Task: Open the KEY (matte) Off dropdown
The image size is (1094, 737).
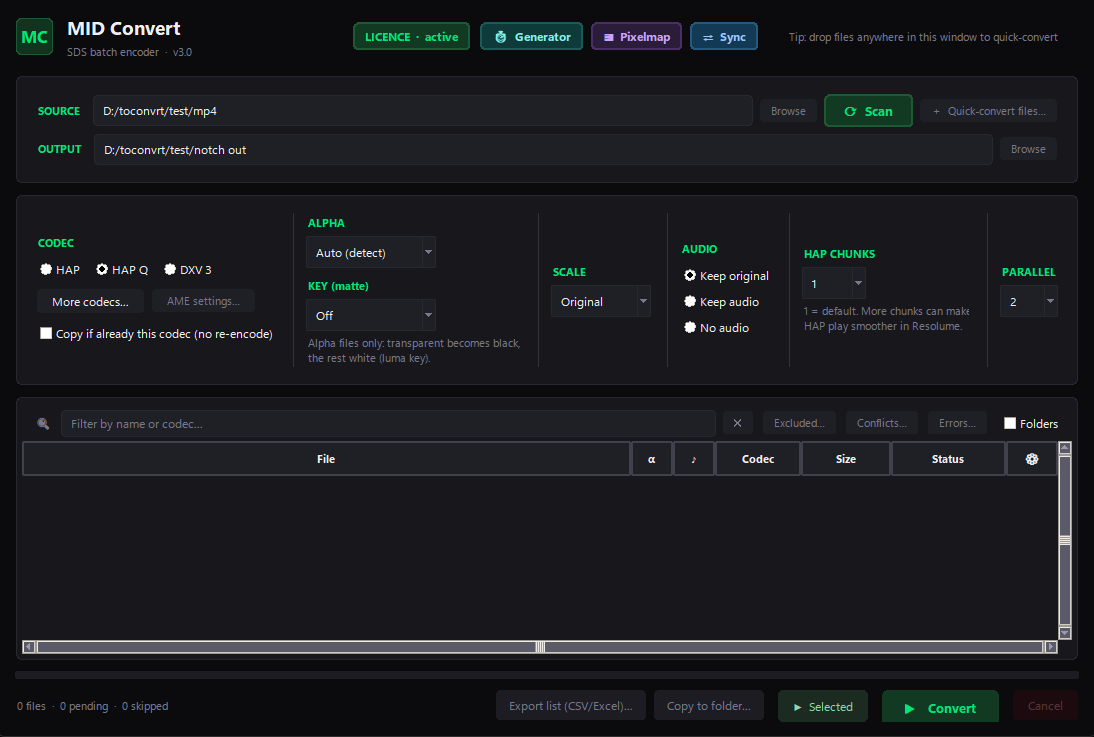Action: [371, 315]
